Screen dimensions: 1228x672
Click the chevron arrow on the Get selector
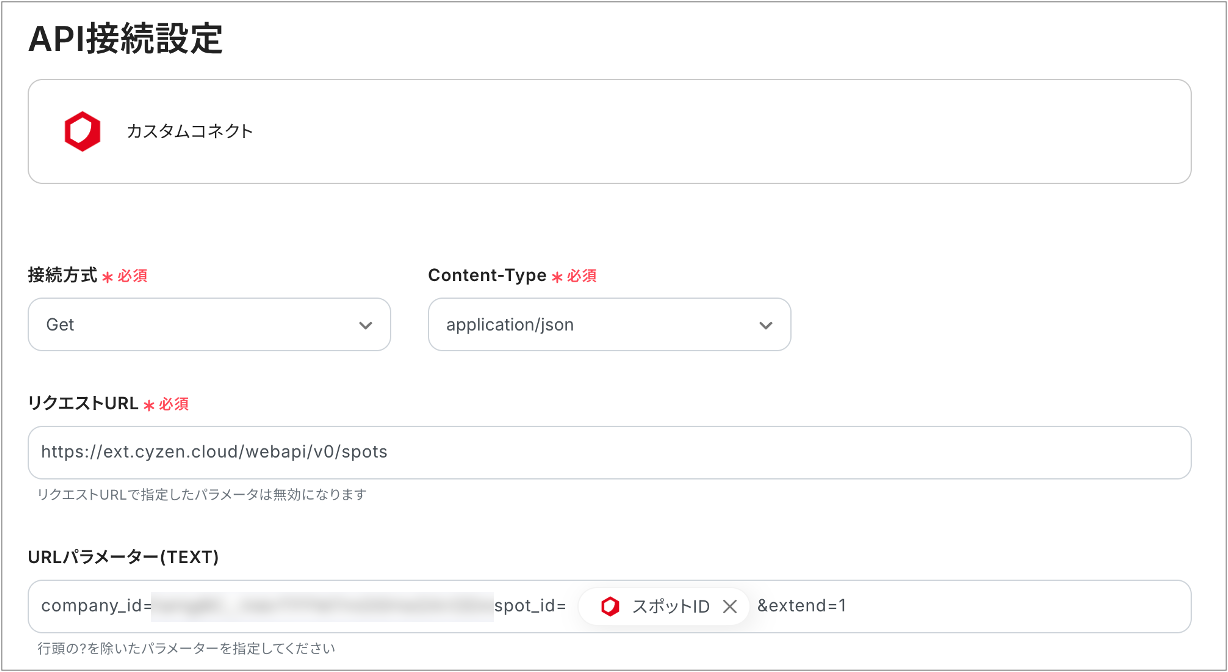(366, 326)
